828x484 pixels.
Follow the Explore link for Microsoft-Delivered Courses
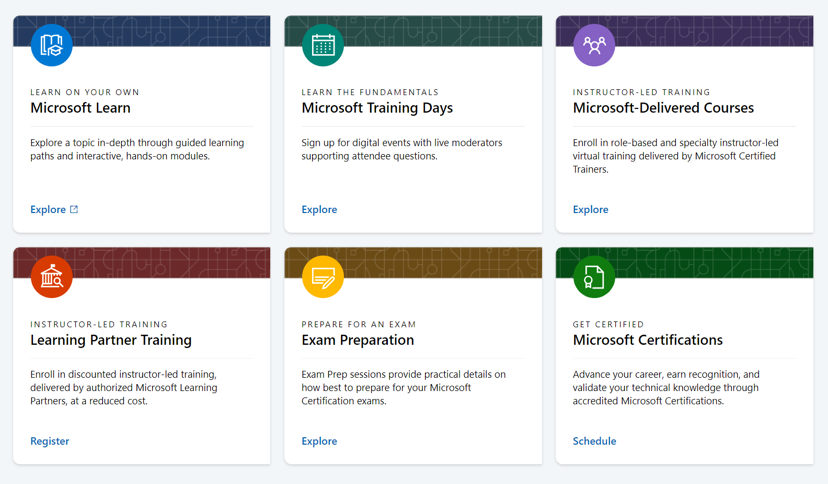[x=590, y=209]
